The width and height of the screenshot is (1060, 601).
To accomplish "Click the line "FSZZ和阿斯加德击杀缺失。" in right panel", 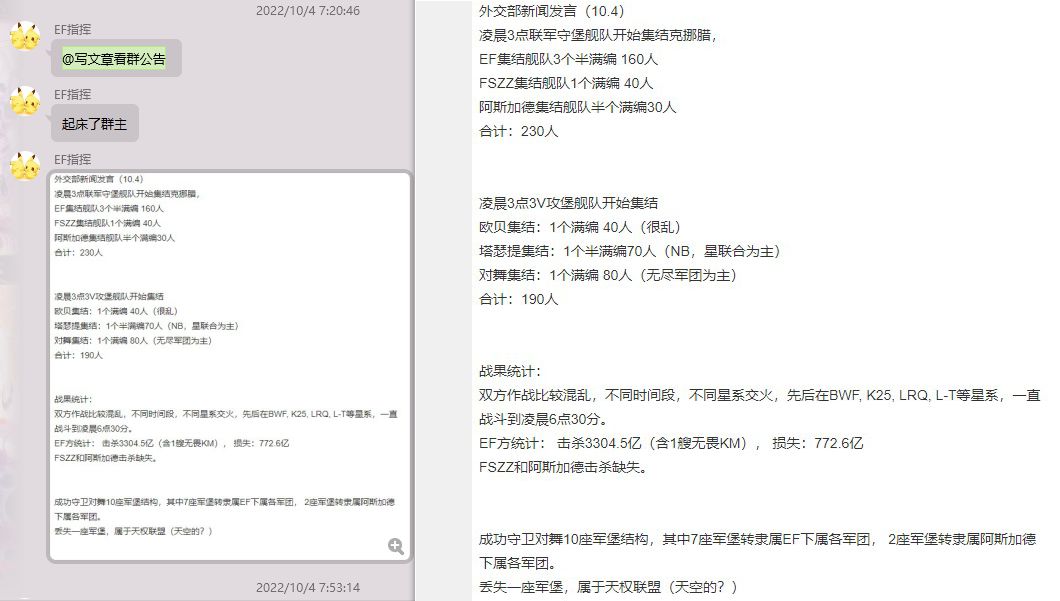I will tap(563, 467).
